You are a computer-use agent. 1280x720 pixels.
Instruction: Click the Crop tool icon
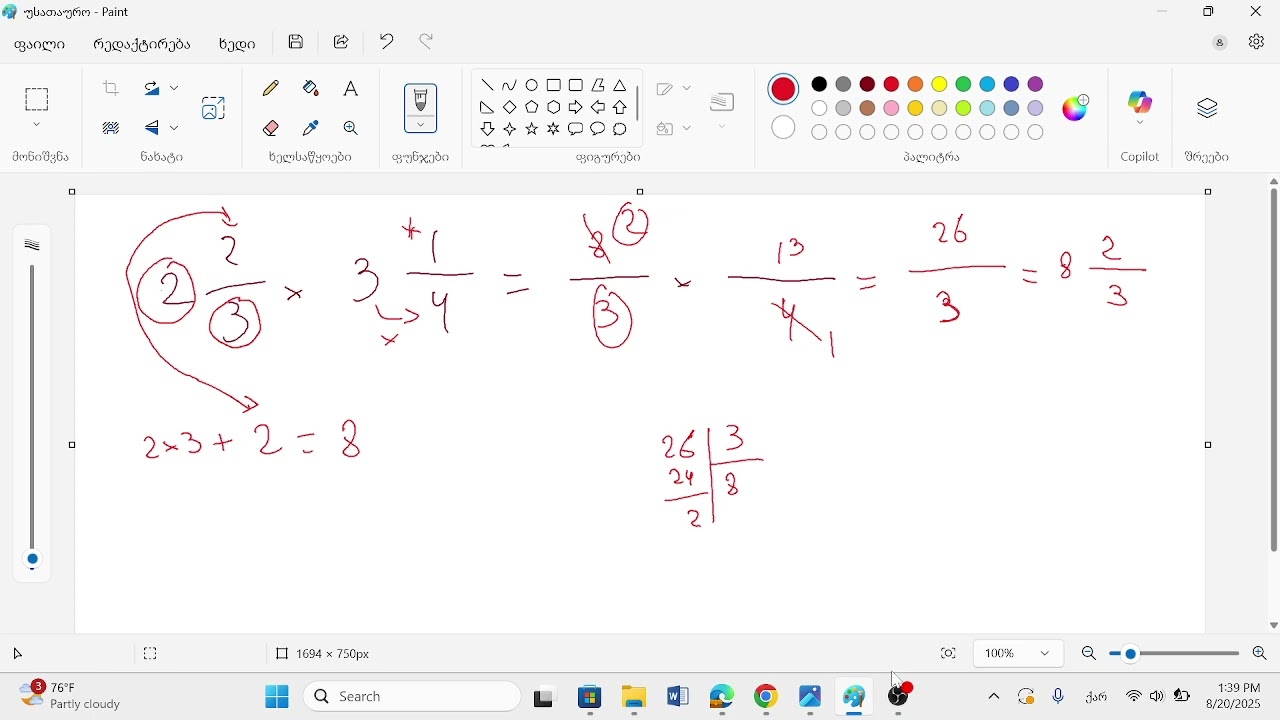(x=111, y=89)
